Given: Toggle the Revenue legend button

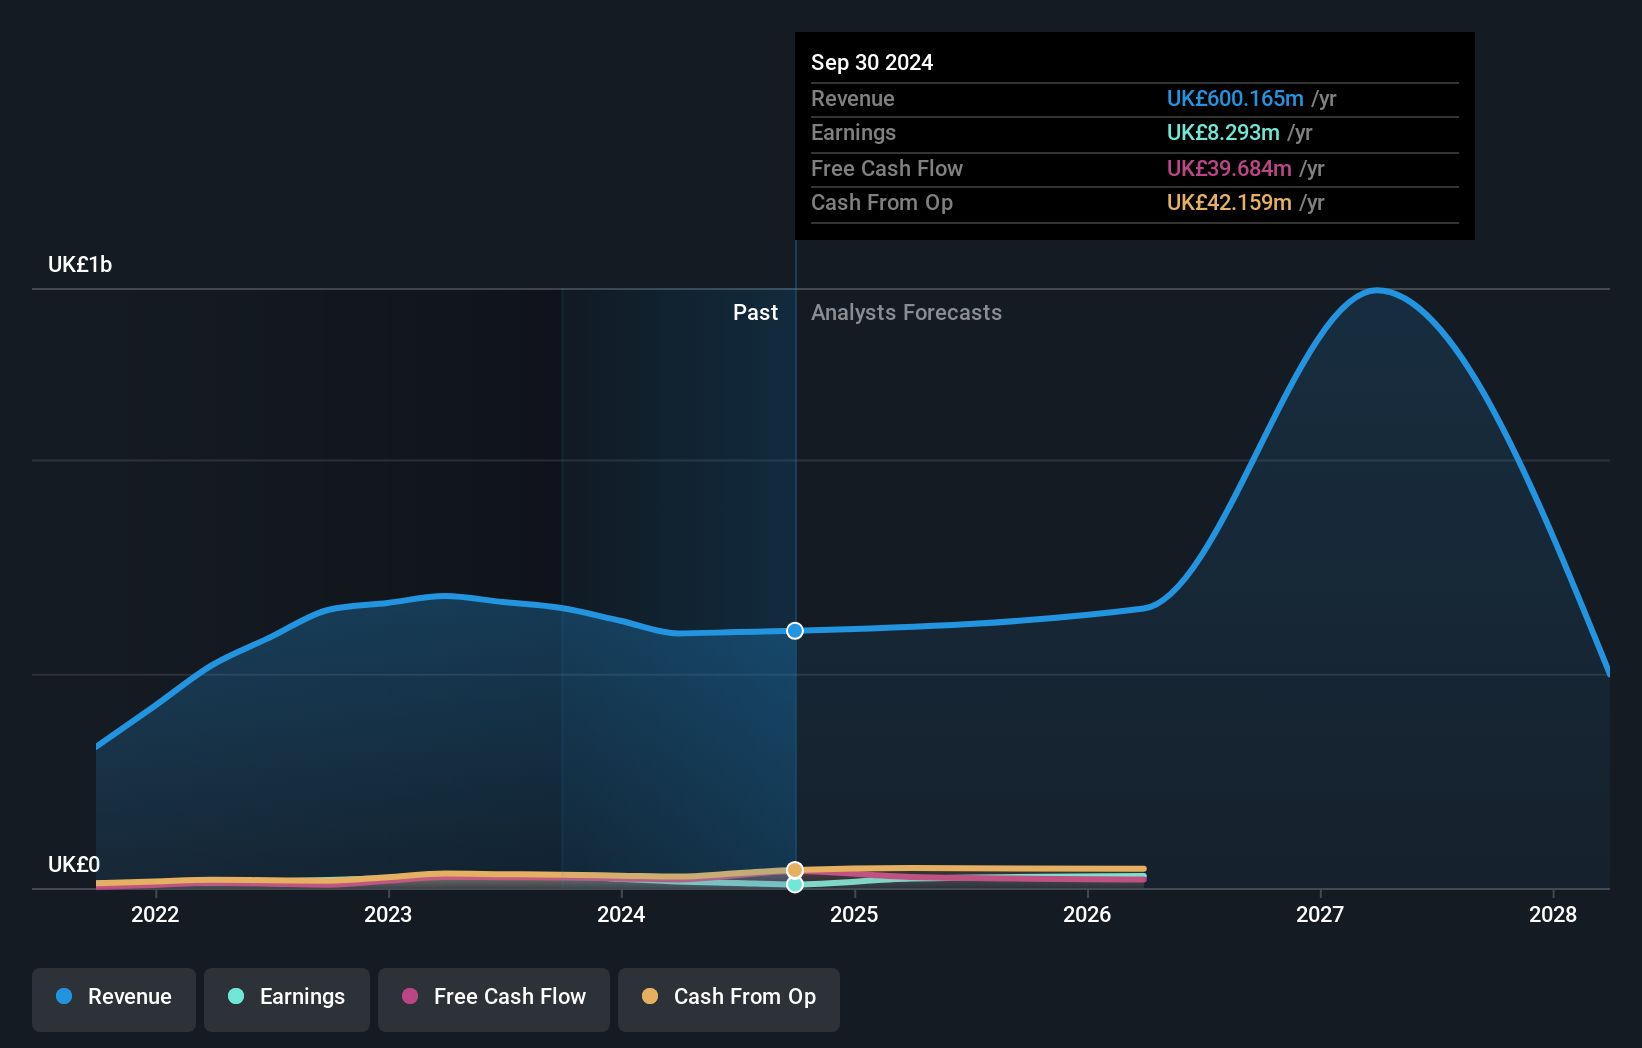Looking at the screenshot, I should [x=114, y=999].
